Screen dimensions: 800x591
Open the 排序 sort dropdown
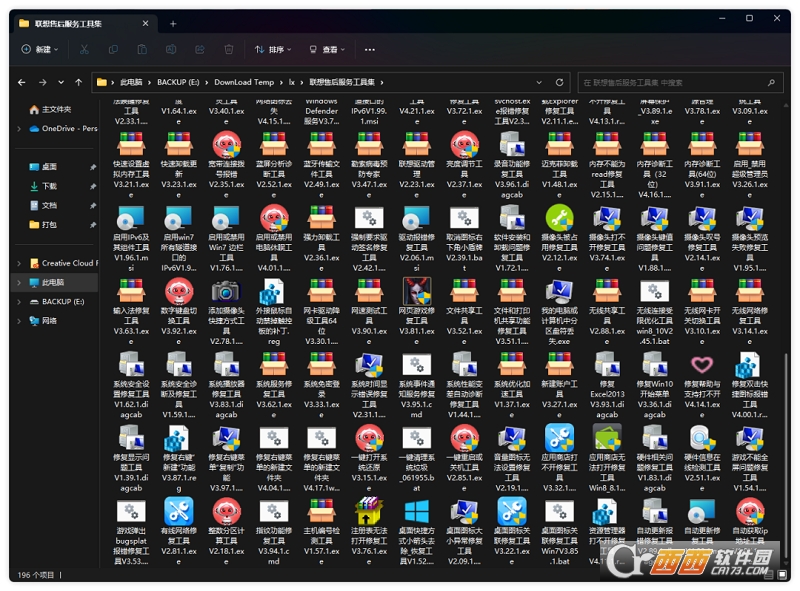pos(273,50)
